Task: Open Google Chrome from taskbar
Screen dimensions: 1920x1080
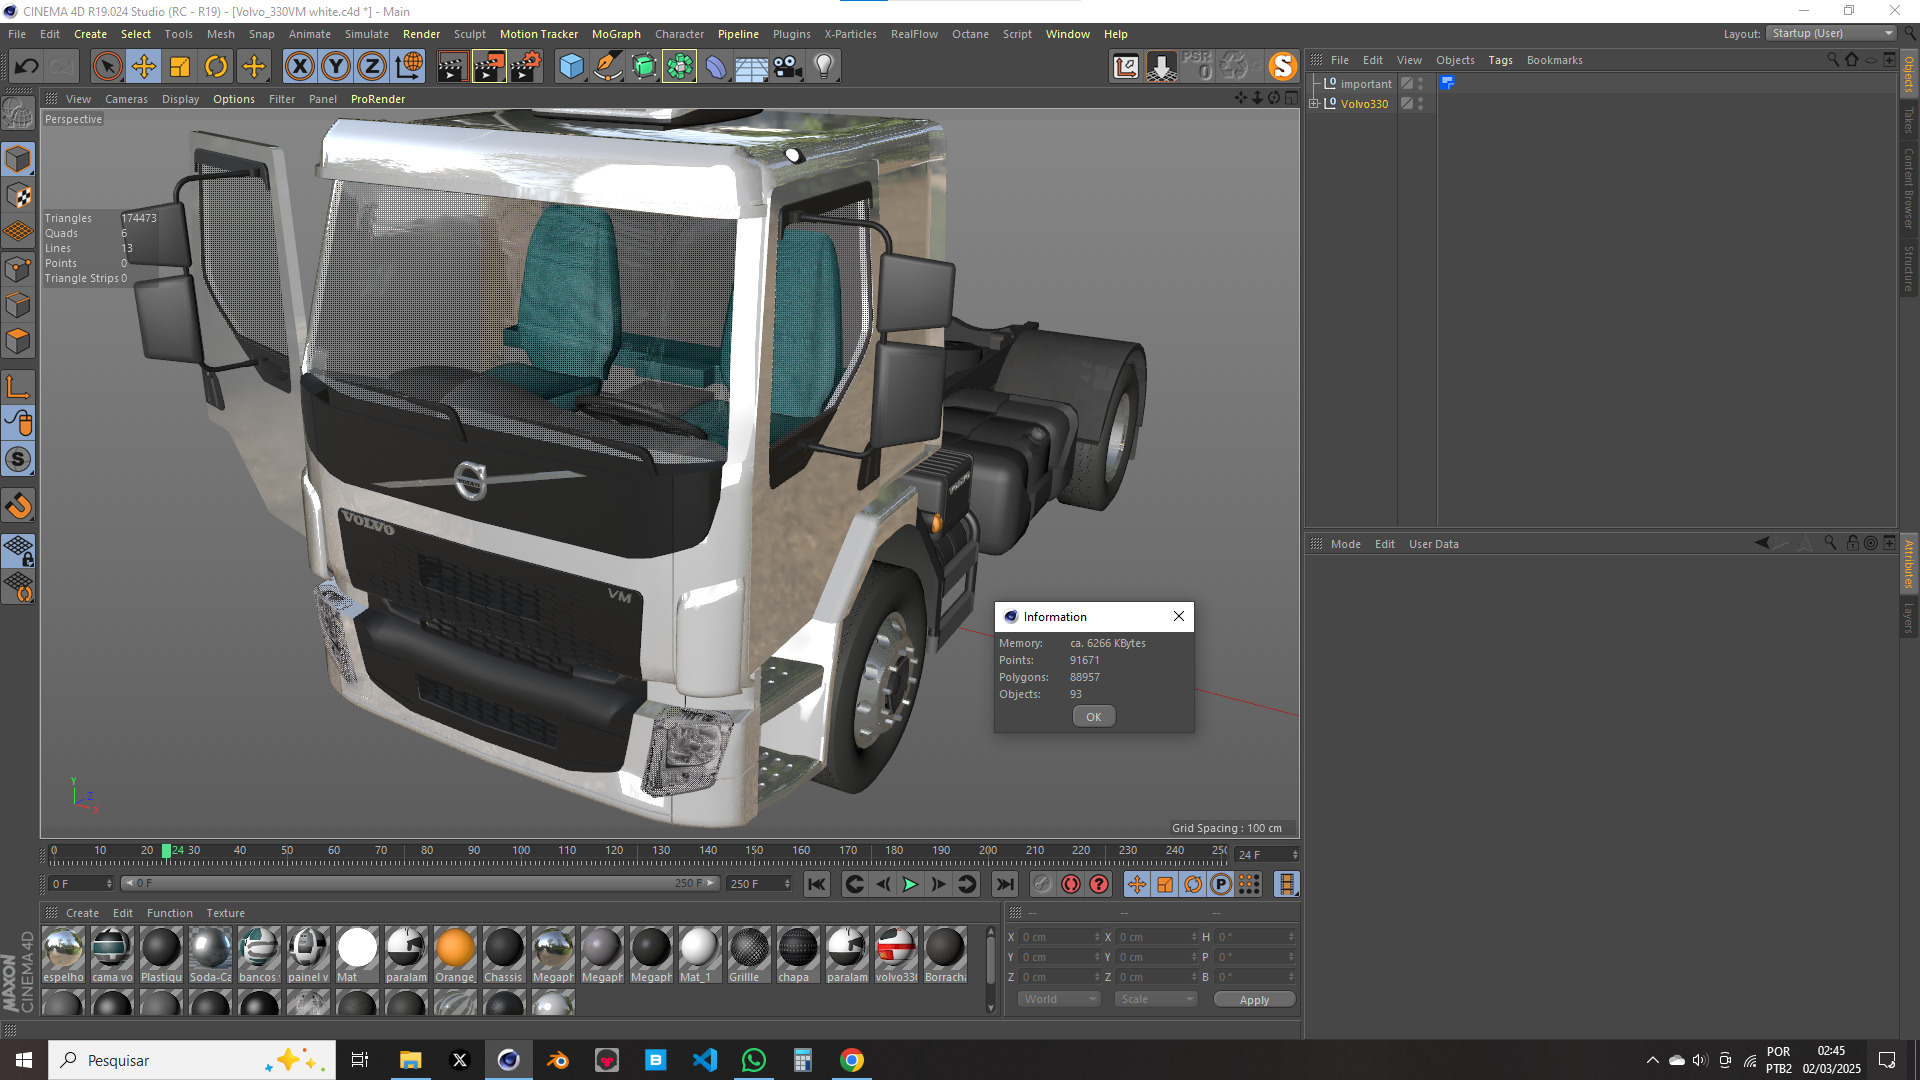Action: click(x=852, y=1060)
